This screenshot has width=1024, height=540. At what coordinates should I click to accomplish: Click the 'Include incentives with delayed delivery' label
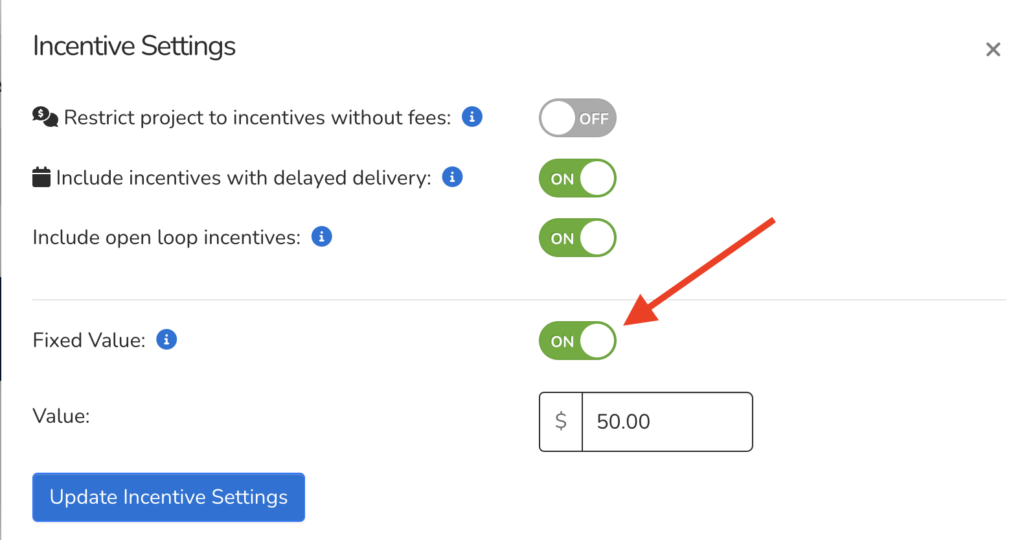click(243, 178)
